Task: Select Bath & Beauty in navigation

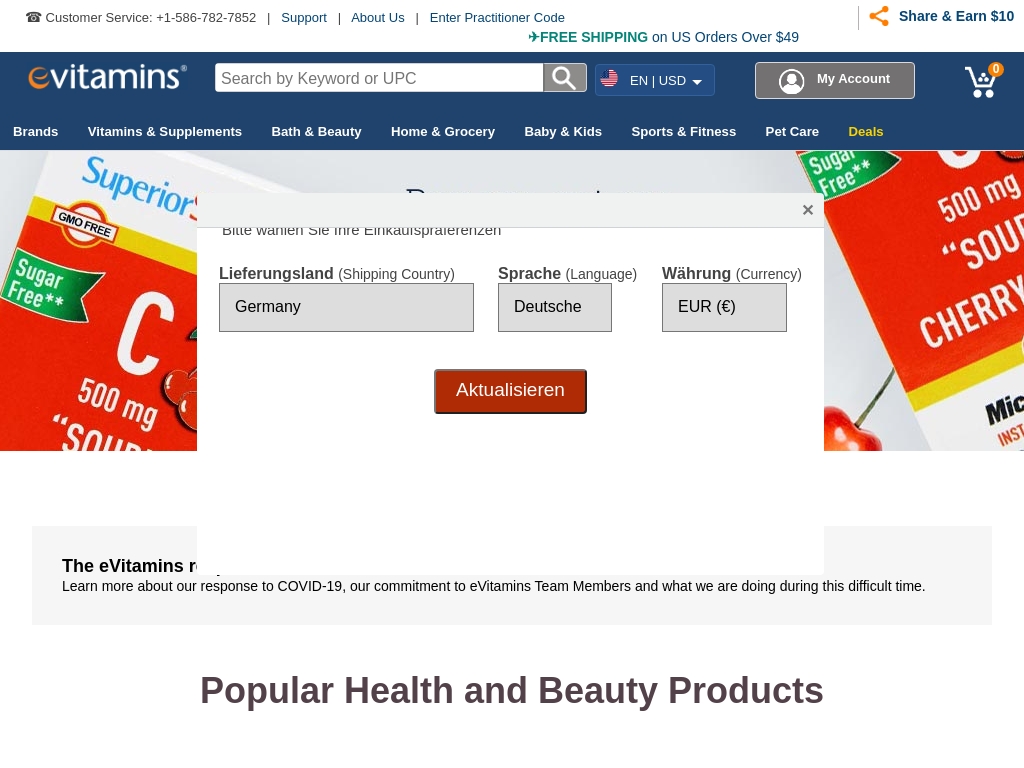Action: tap(317, 132)
